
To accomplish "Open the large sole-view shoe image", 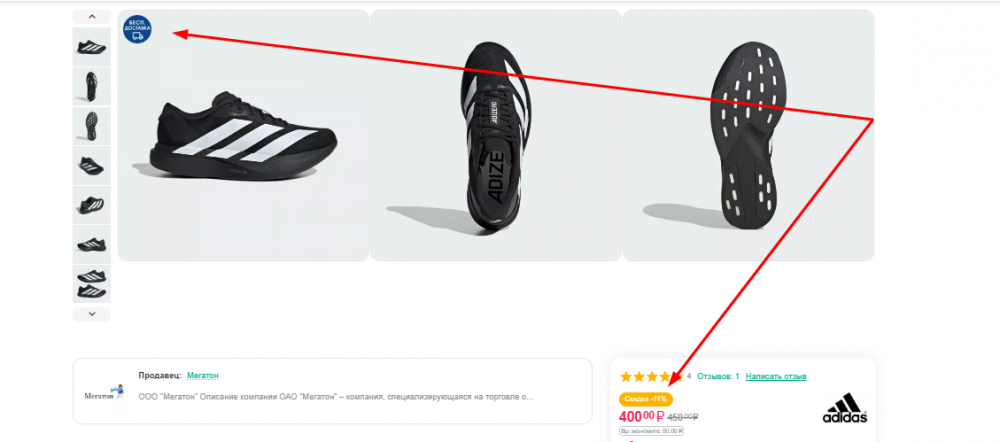I will coord(748,136).
